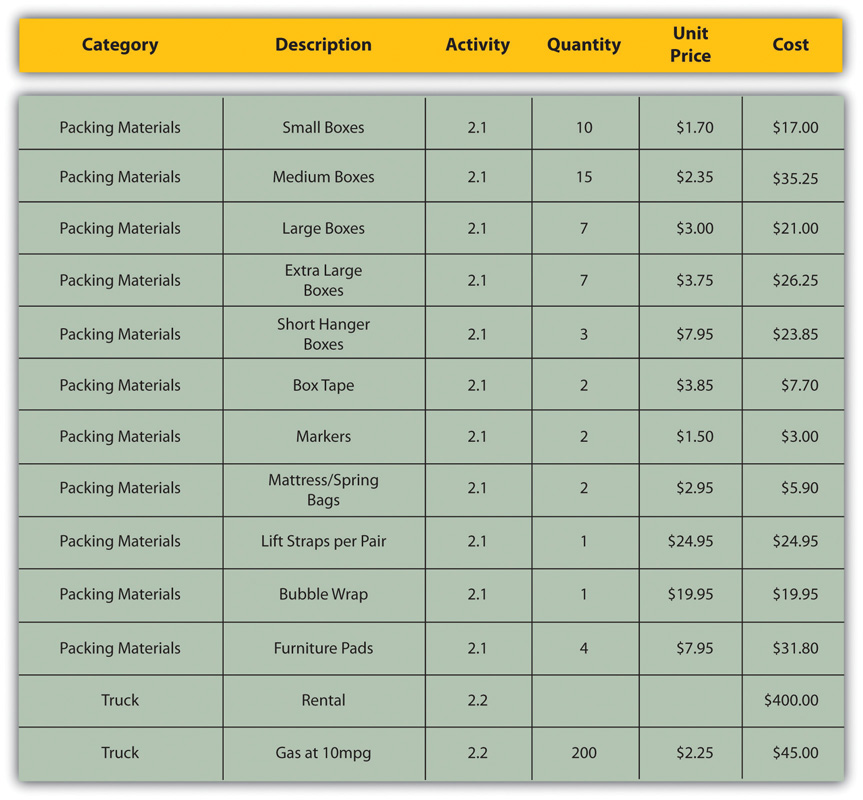Select the Large Boxes unit price $3.00
Image resolution: width=863 pixels, height=800 pixels.
(x=695, y=228)
